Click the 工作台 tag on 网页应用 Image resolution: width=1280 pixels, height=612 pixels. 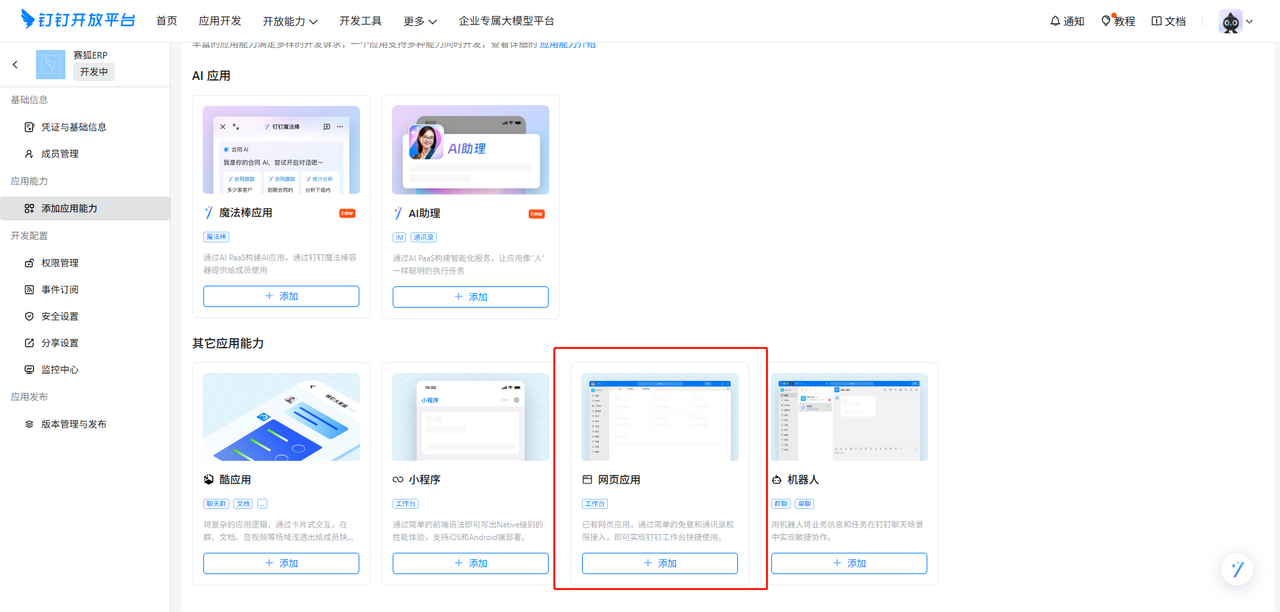(595, 504)
